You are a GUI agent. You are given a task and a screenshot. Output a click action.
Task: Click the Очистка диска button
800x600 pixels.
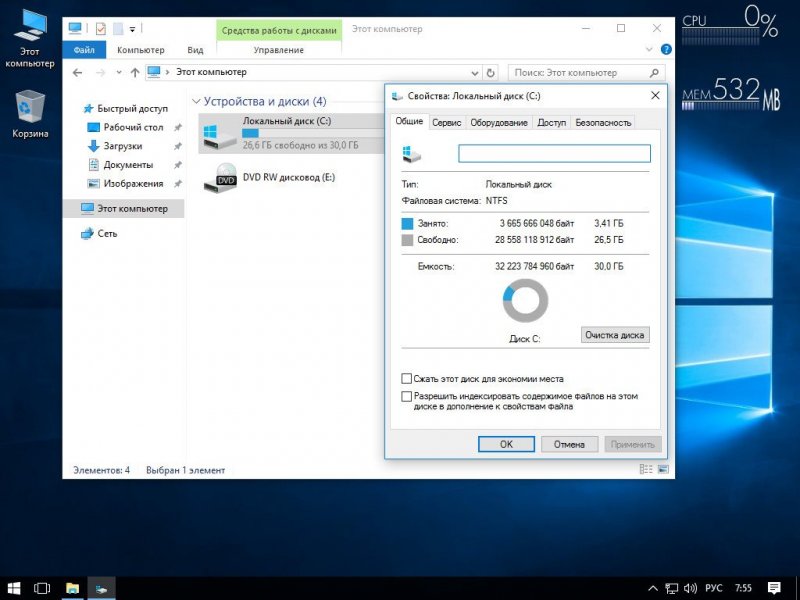(x=615, y=335)
